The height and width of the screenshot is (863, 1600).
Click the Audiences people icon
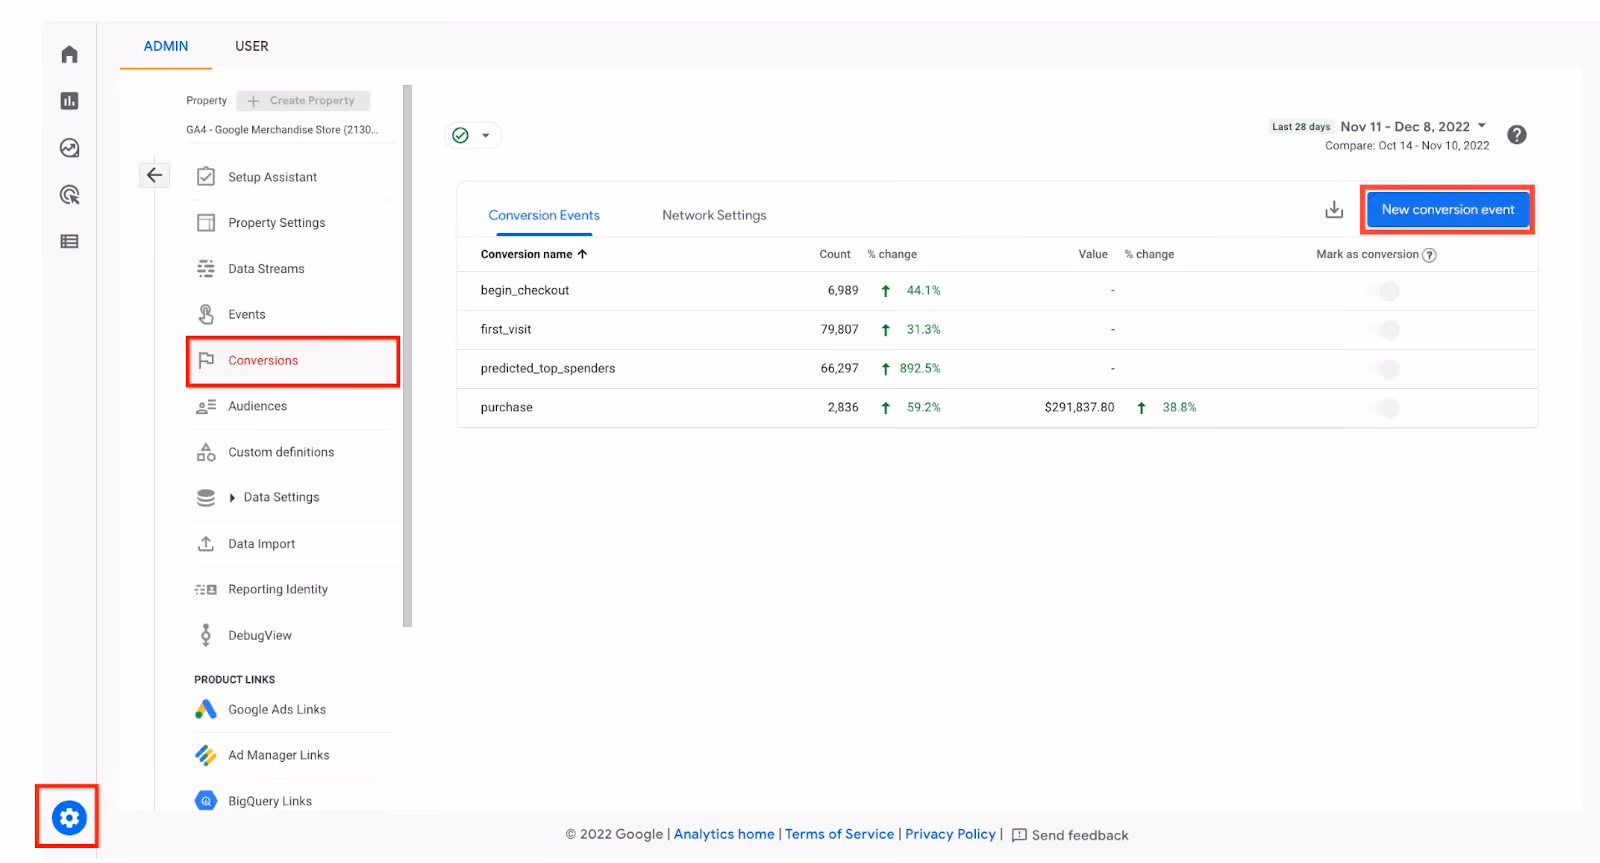[206, 406]
